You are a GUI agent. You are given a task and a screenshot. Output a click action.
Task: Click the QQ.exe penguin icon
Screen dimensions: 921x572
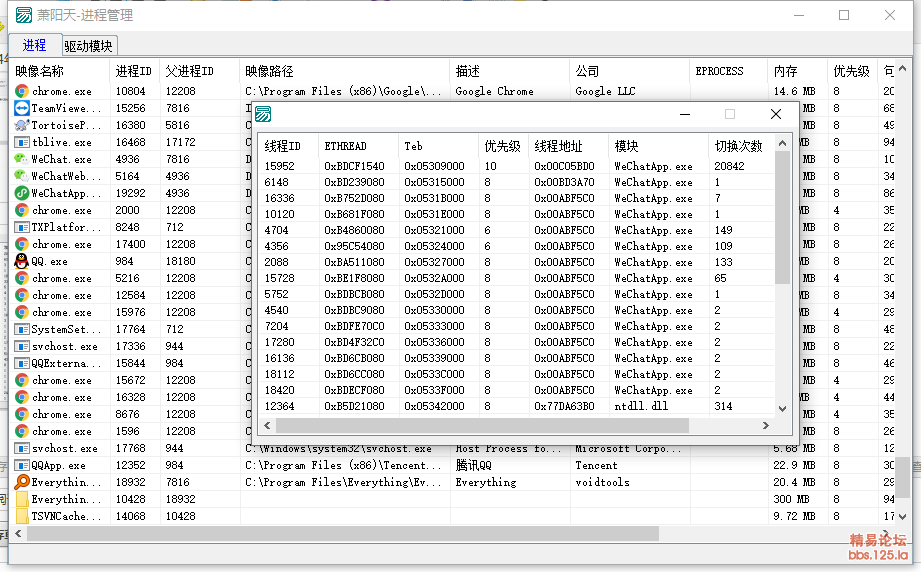(22, 261)
